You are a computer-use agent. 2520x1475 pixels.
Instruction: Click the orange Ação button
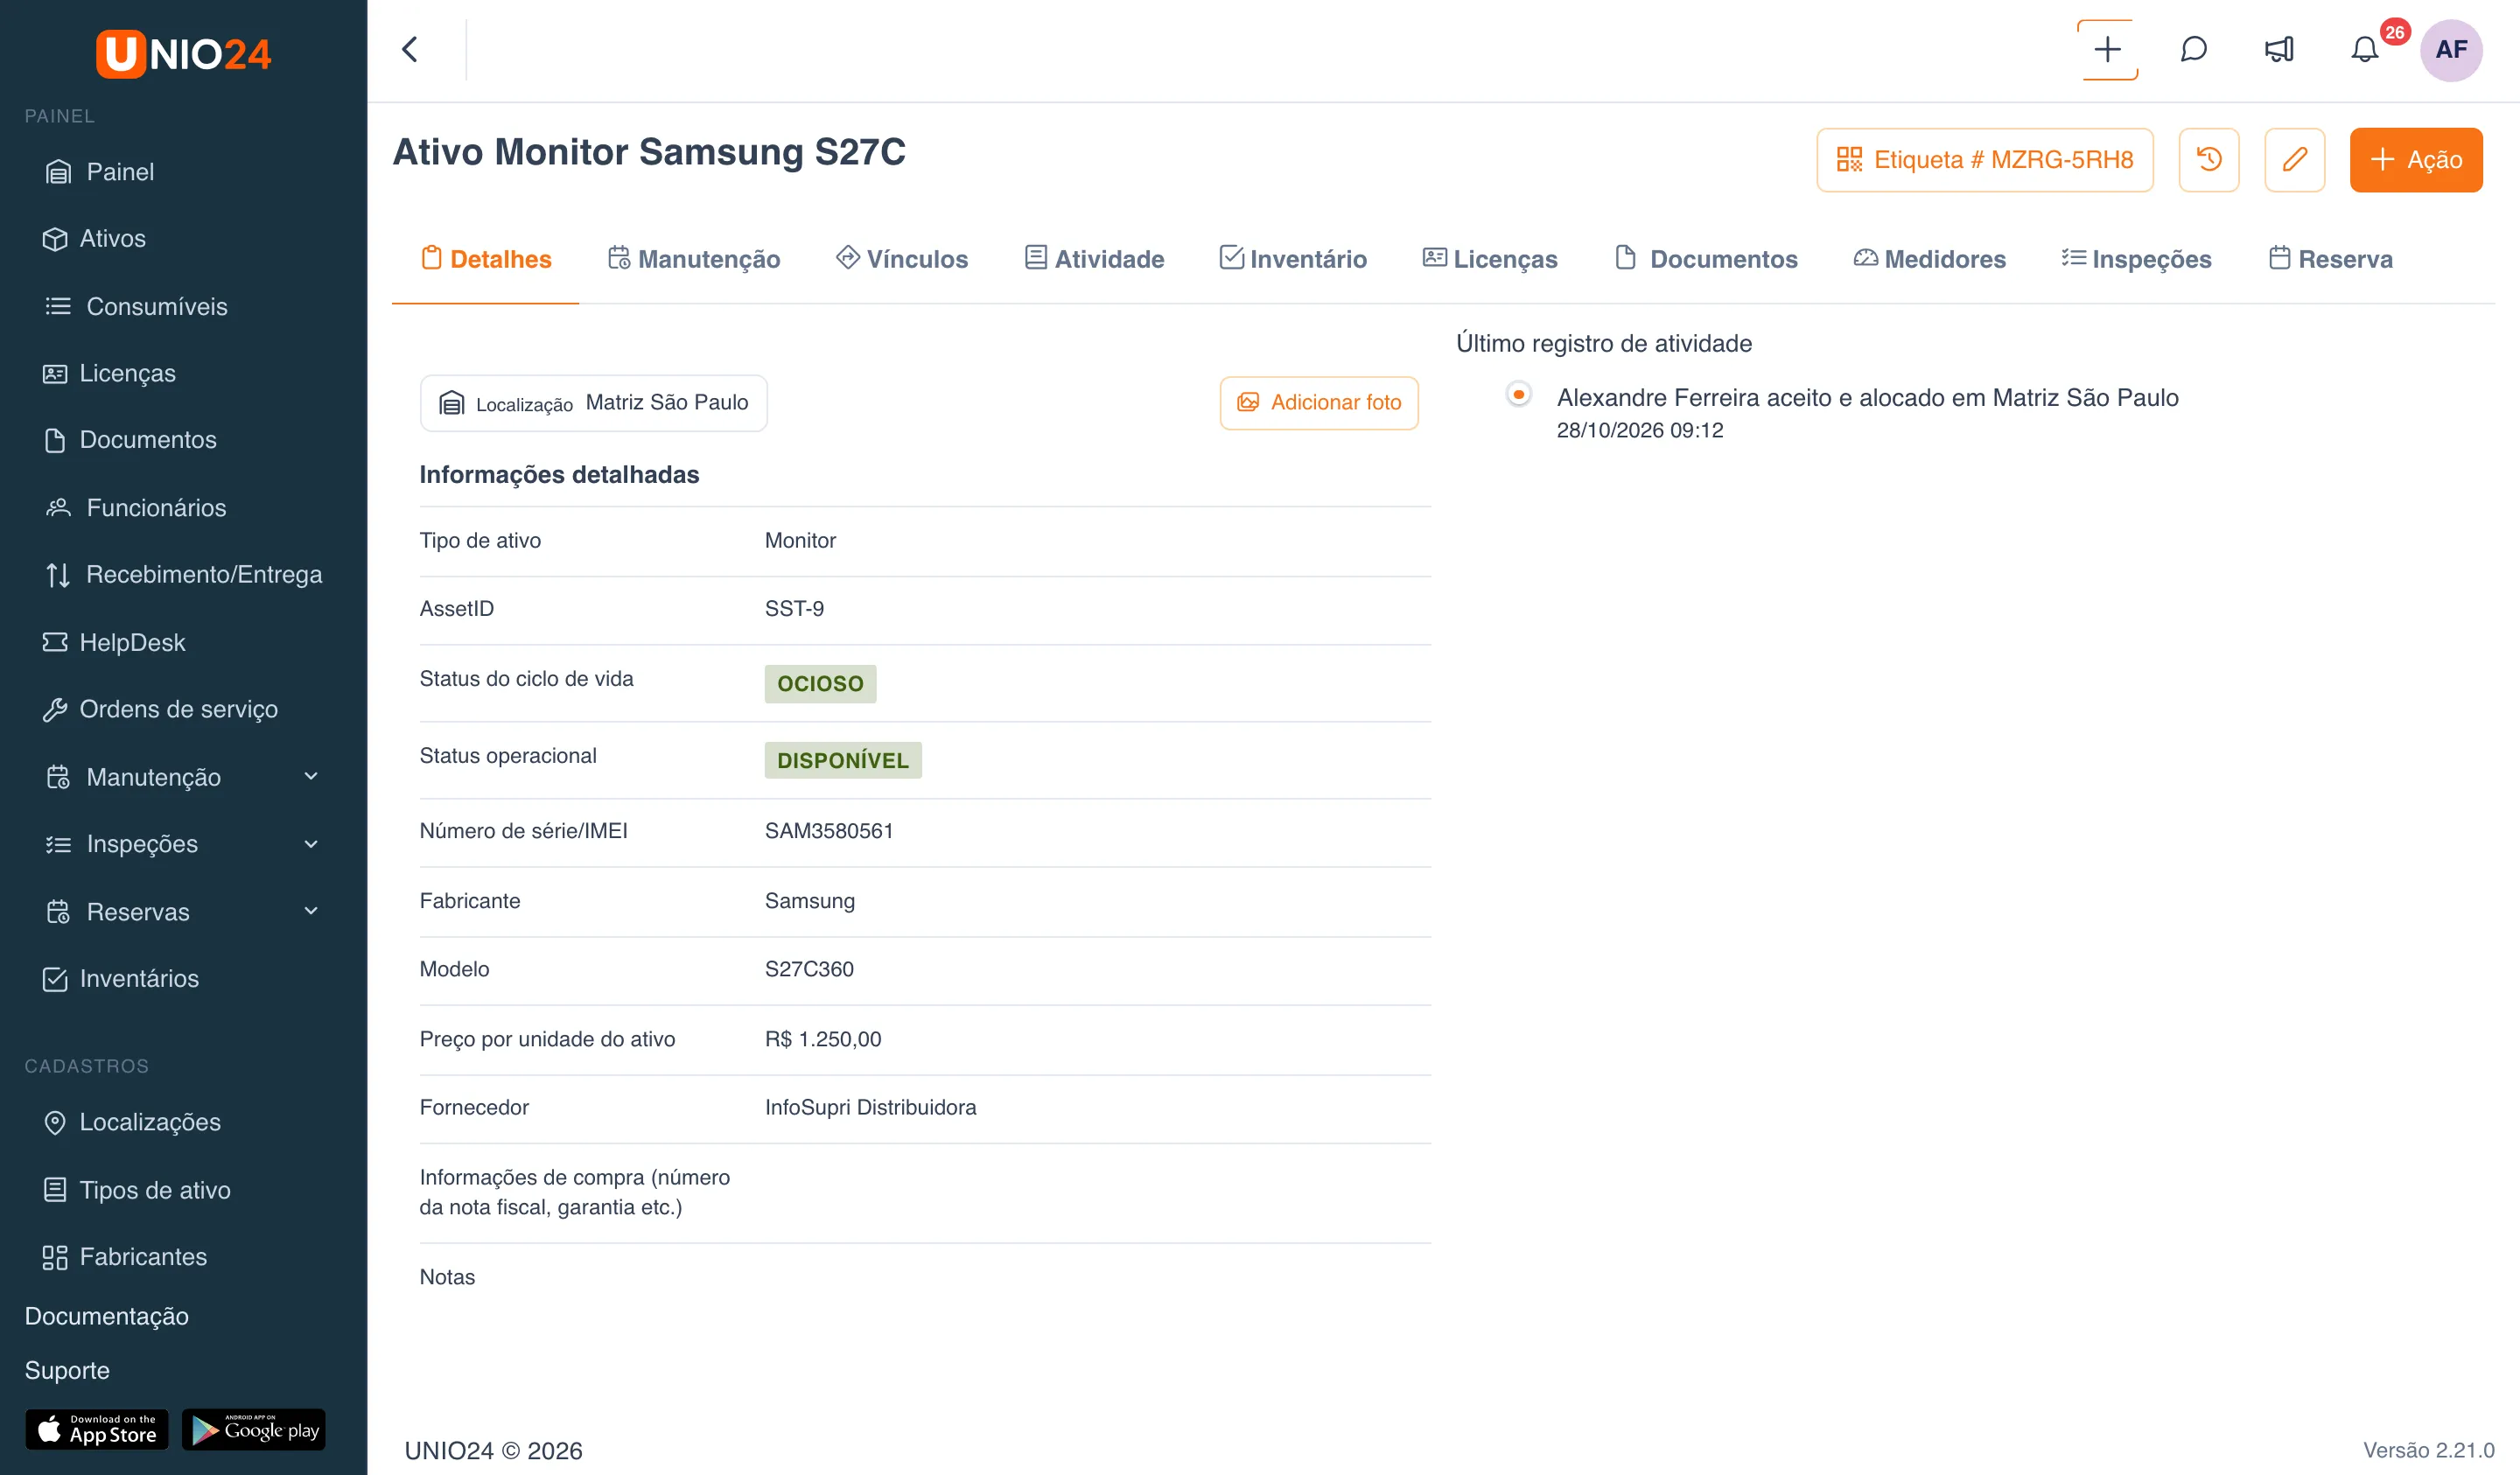pos(2416,159)
